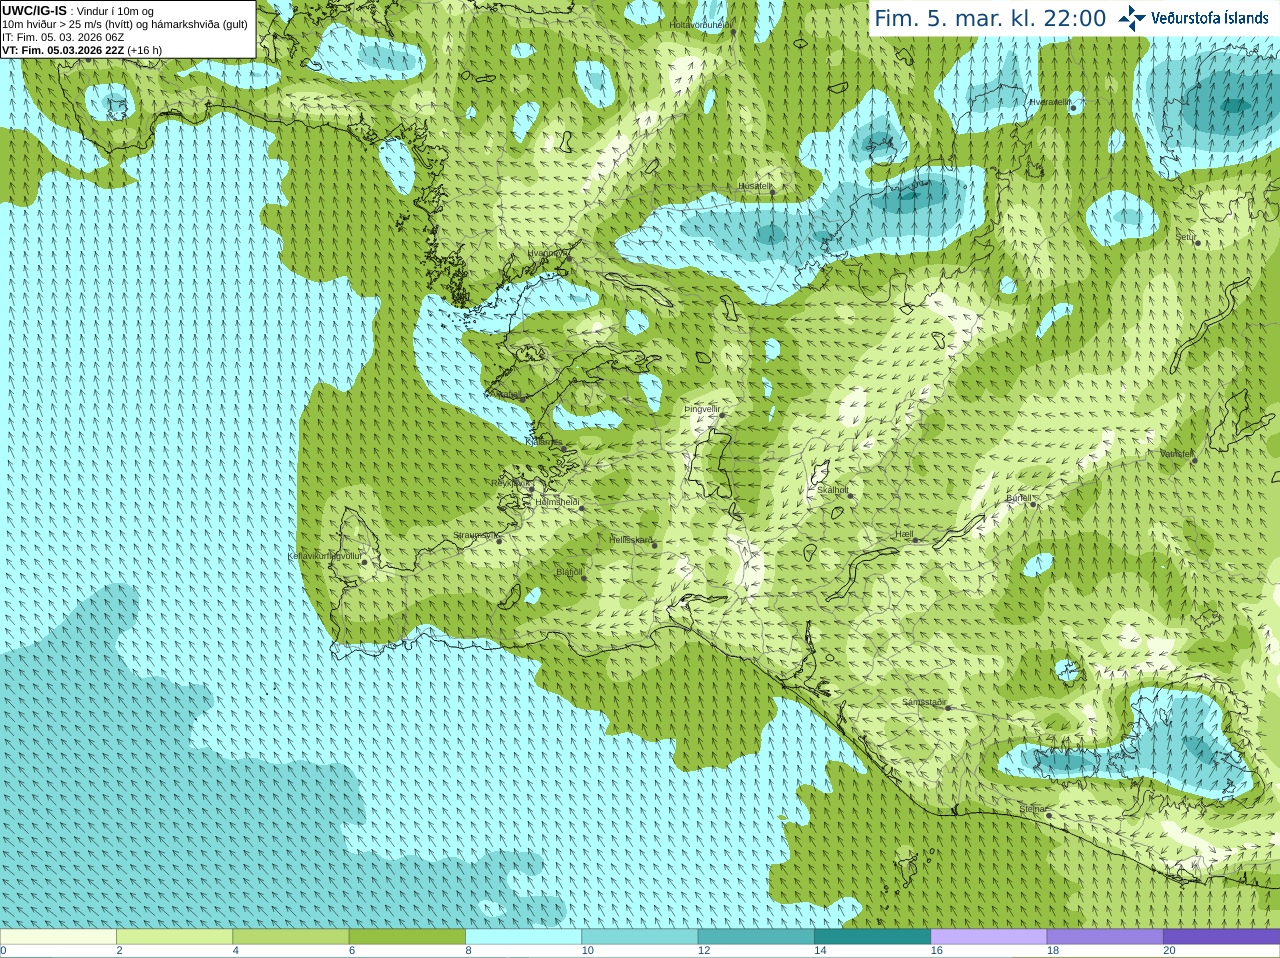Click the Hvanneyri station label
The width and height of the screenshot is (1280, 958).
[x=546, y=253]
